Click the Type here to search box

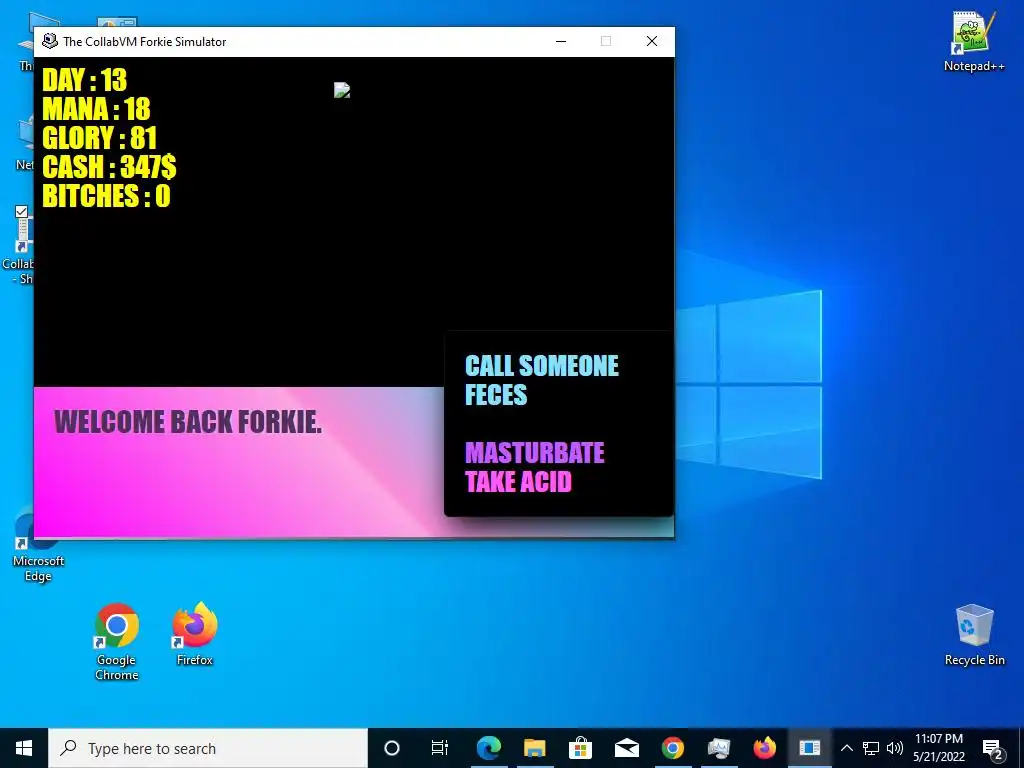[x=208, y=748]
